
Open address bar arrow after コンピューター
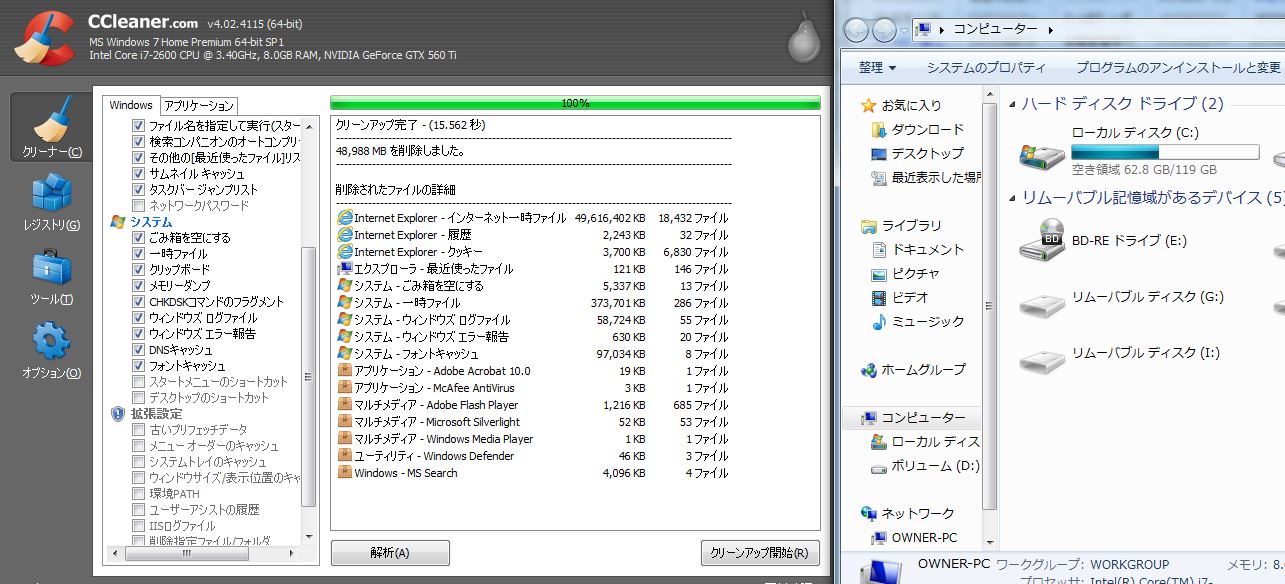pyautogui.click(x=1050, y=30)
